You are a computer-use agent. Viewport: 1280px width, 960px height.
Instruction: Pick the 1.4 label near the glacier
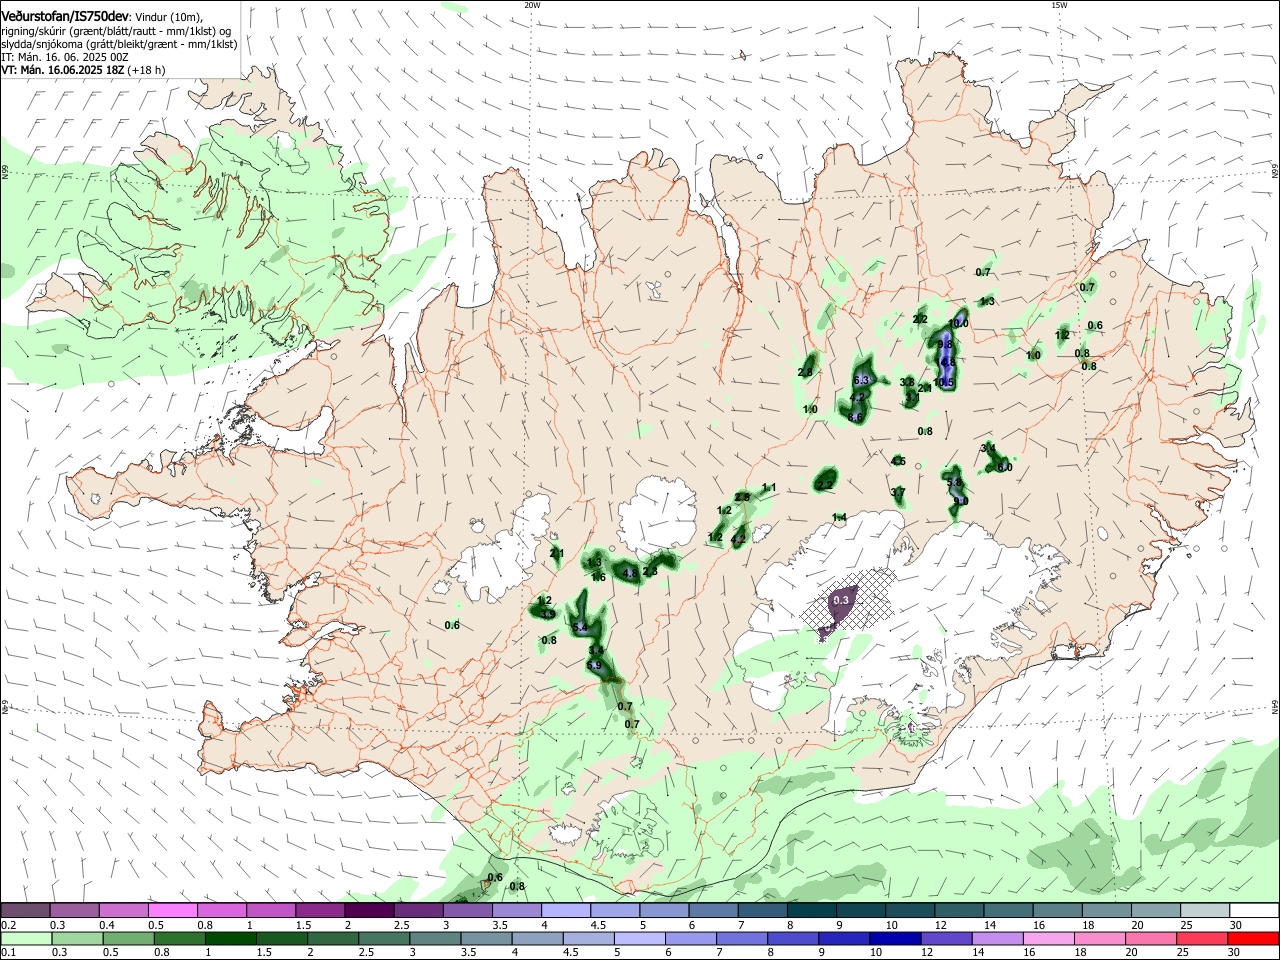click(840, 517)
